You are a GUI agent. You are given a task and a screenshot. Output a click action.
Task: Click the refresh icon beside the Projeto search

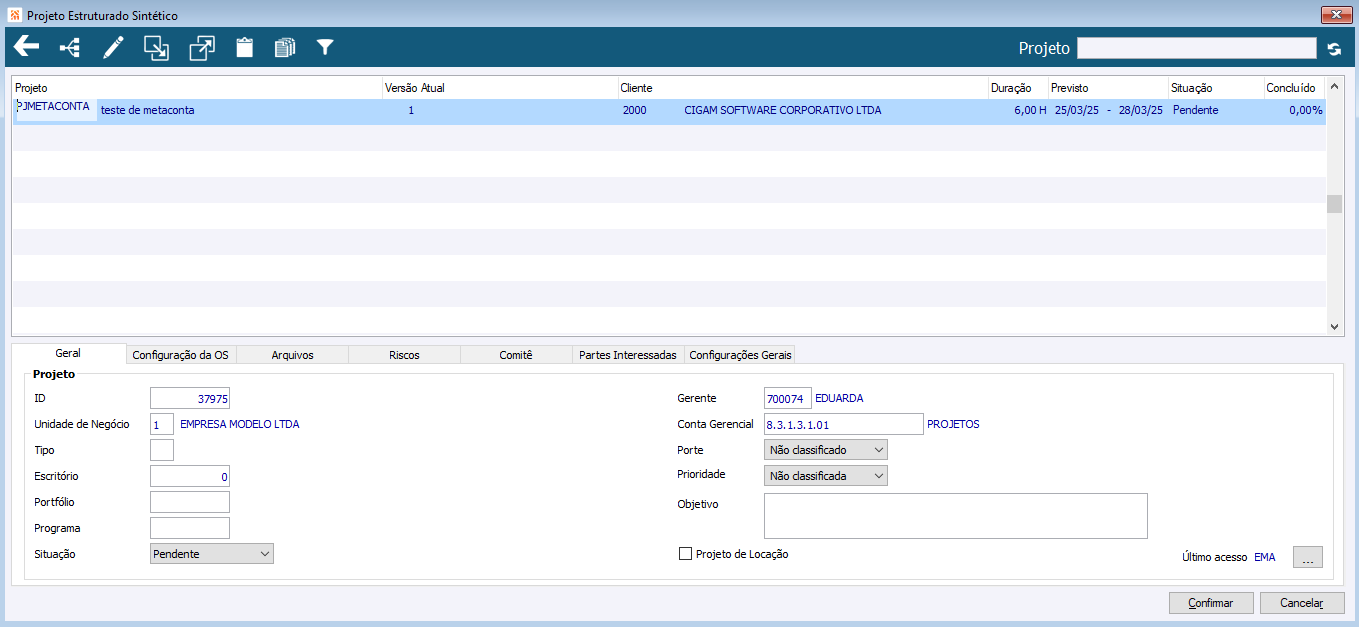click(x=1334, y=49)
